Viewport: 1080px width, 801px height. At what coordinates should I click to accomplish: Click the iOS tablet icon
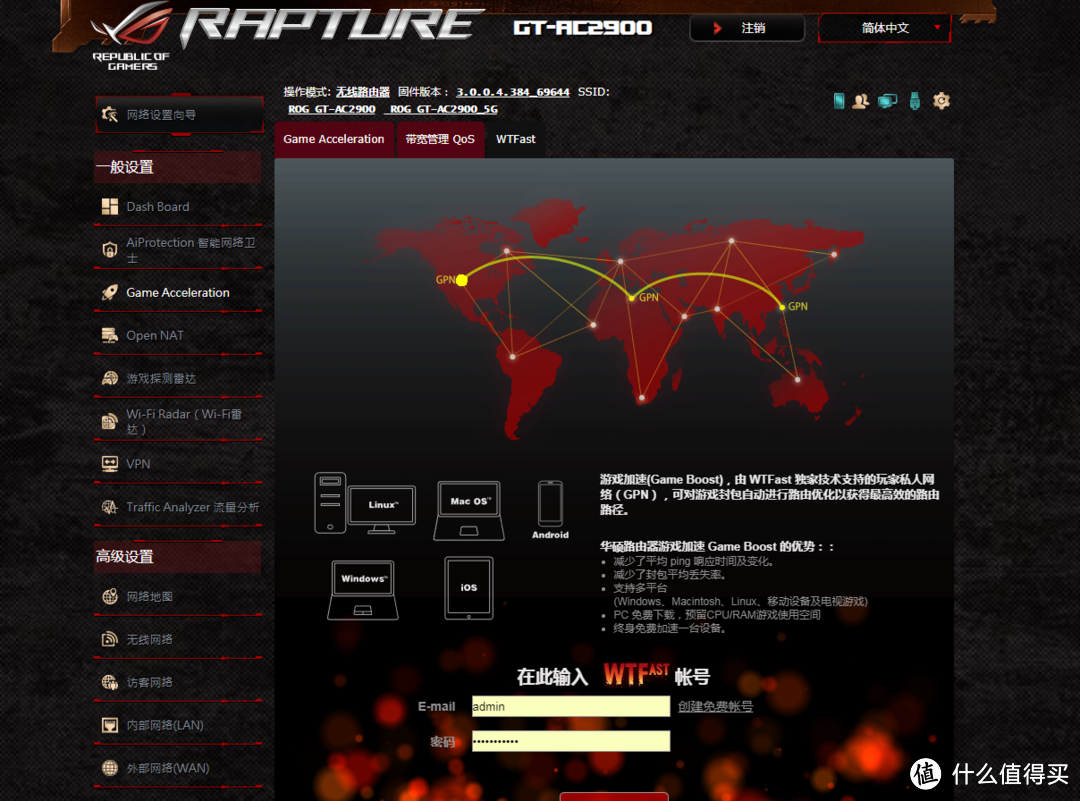[x=468, y=588]
